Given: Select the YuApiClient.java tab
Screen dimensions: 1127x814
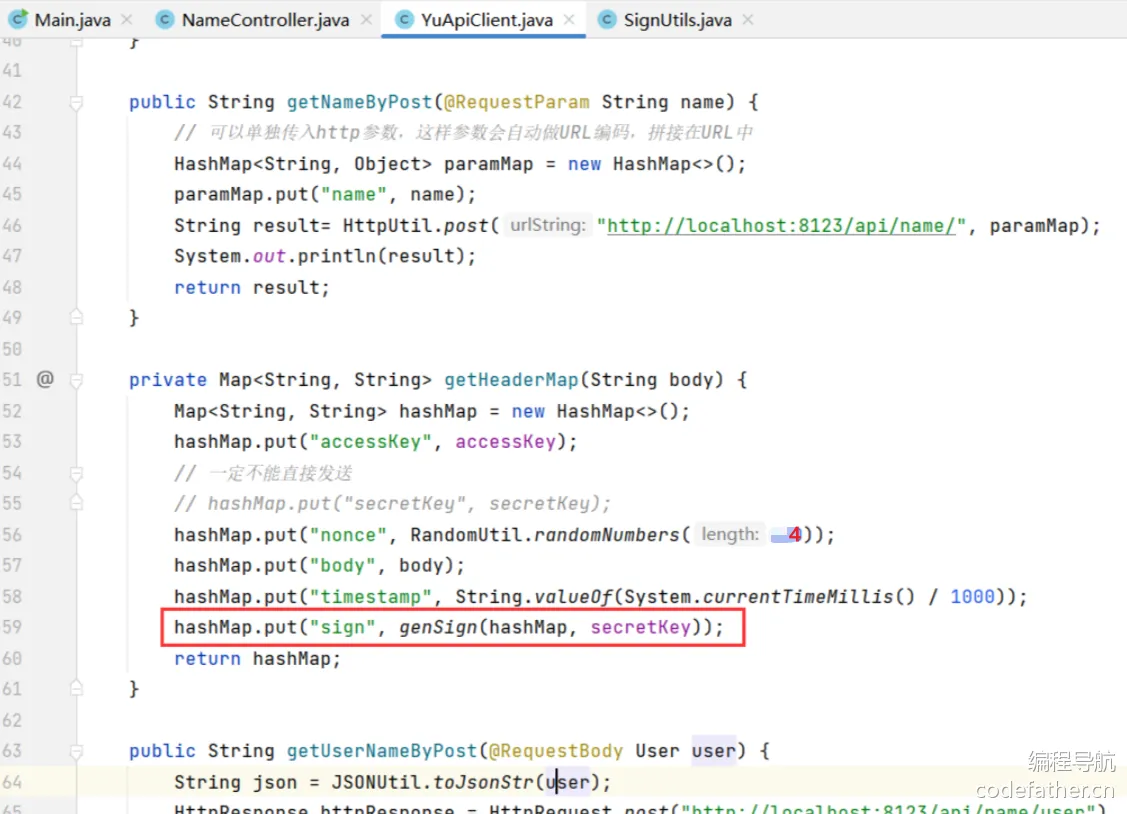Looking at the screenshot, I should (x=487, y=19).
